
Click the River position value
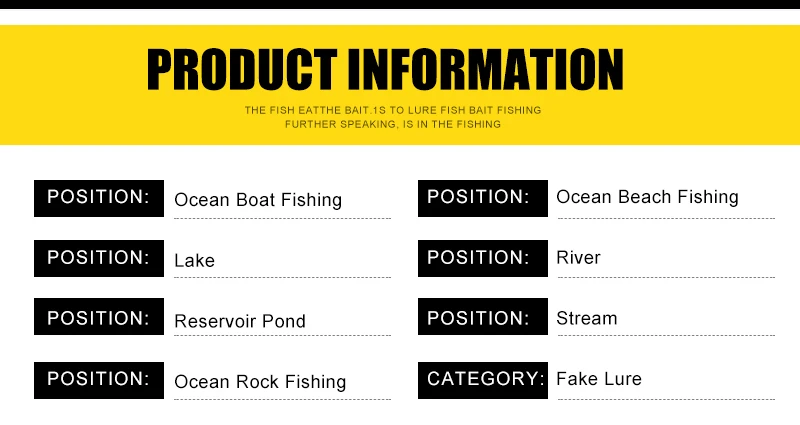click(578, 258)
